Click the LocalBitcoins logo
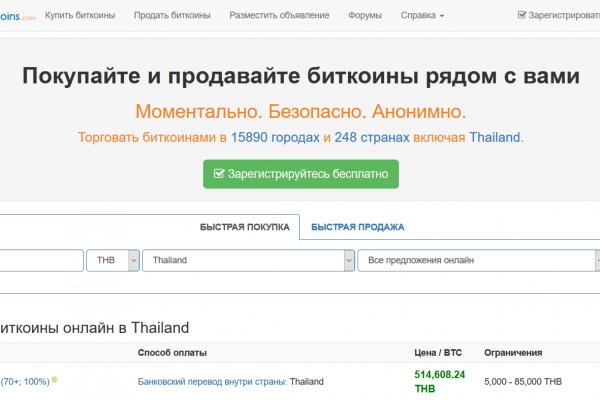This screenshot has width=600, height=400. (16, 15)
